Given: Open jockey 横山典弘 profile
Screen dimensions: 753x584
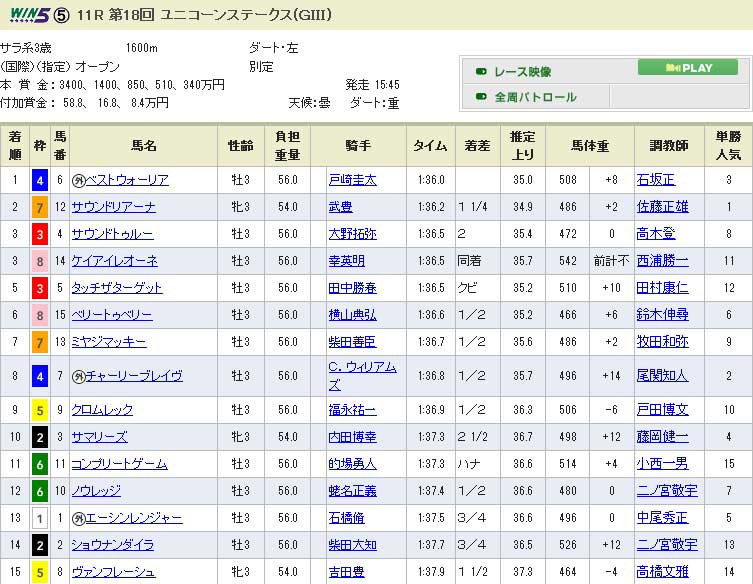Looking at the screenshot, I should 352,315.
